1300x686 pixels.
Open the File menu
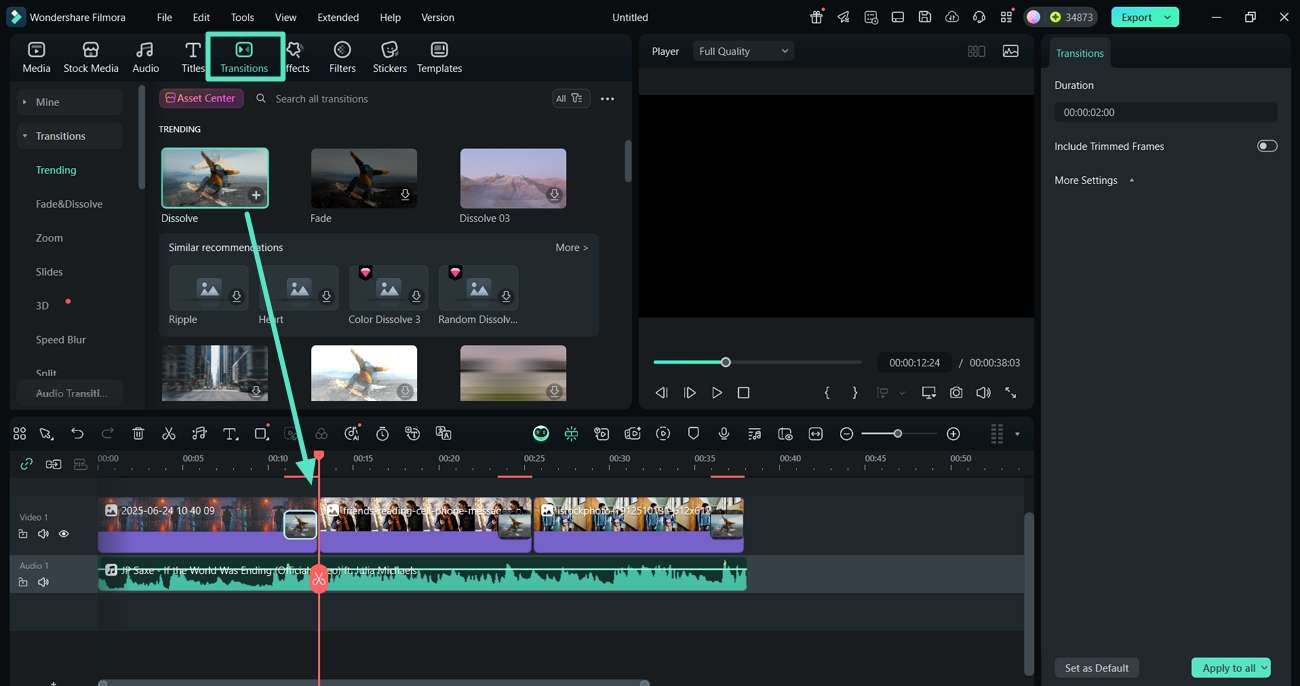pos(164,17)
